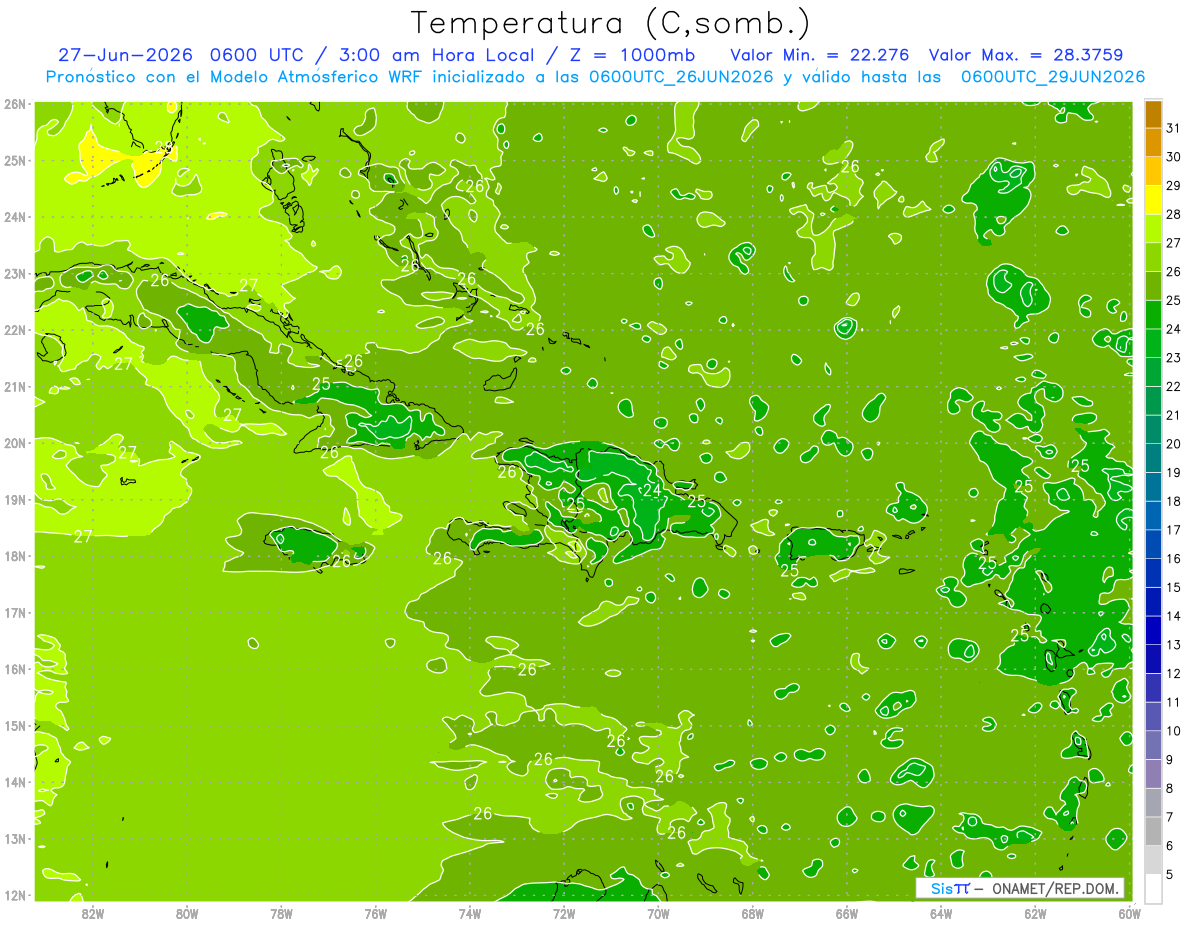This screenshot has height=927, width=1200.
Task: Click the '21N' latitude axis label
Action: click(x=15, y=386)
